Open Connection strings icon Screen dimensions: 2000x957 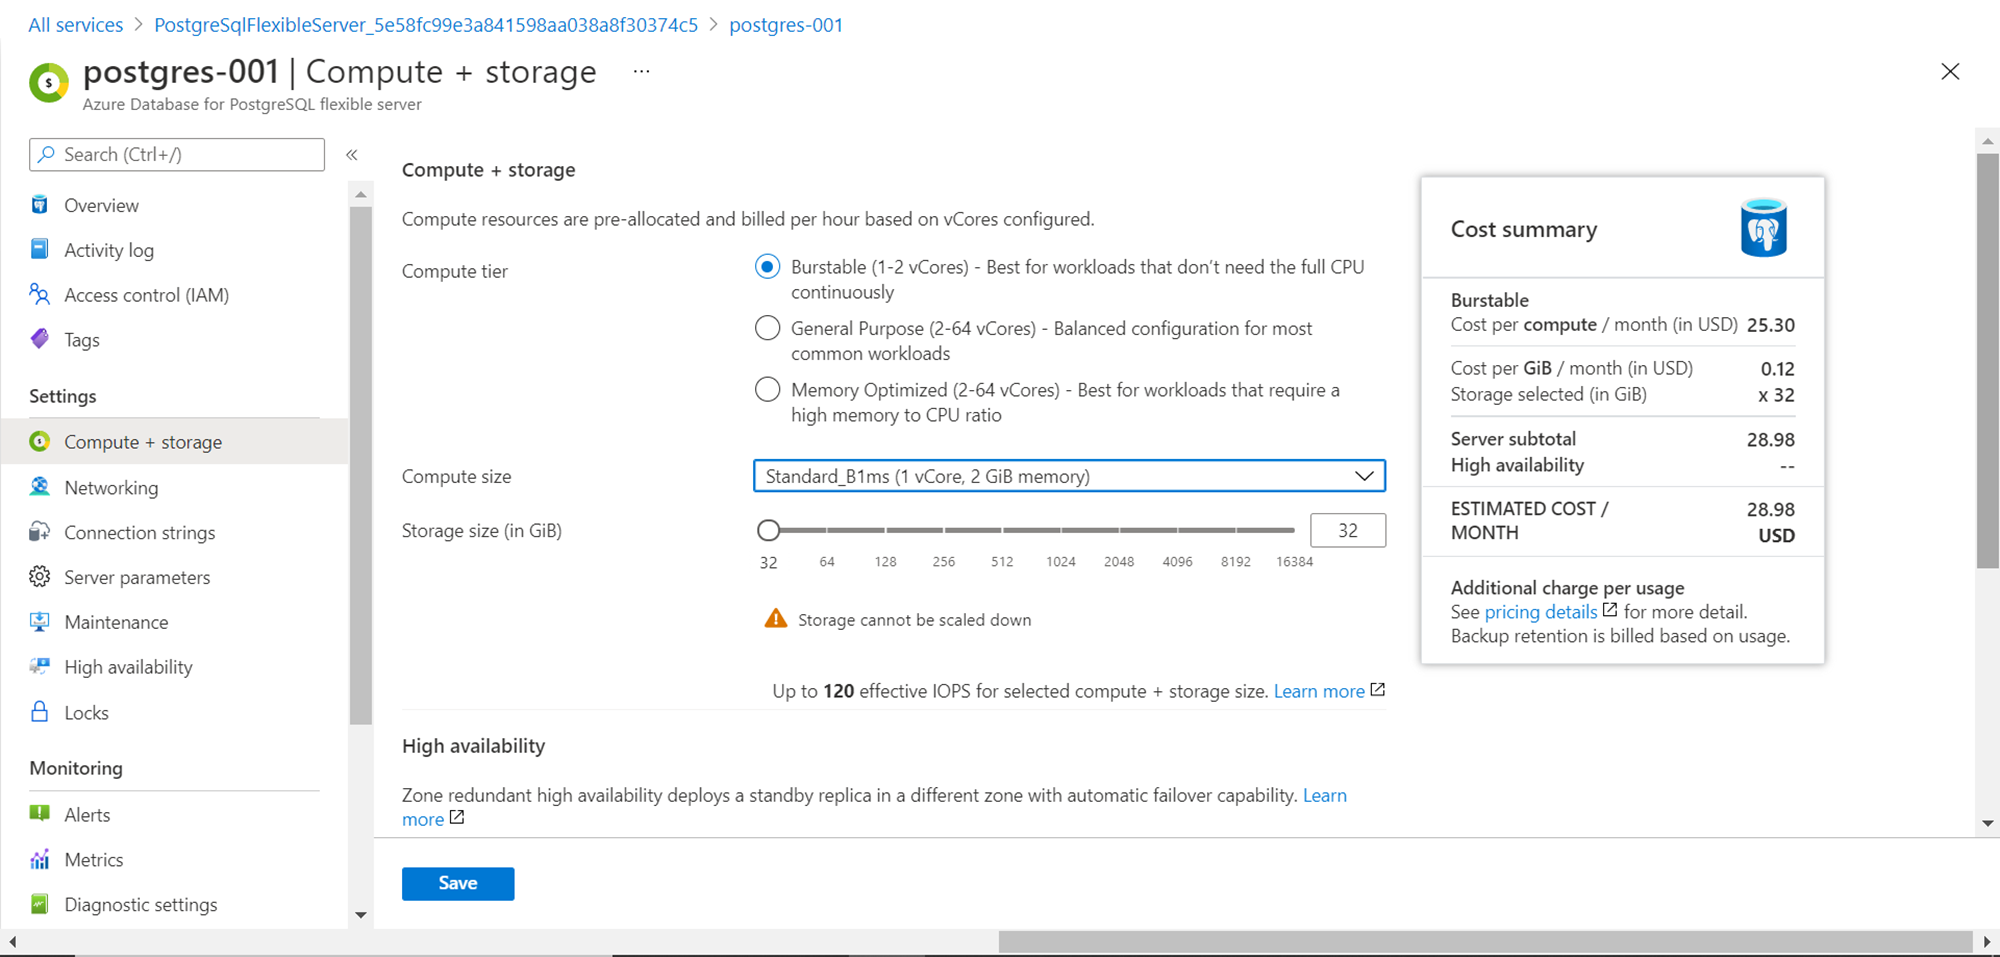click(40, 532)
